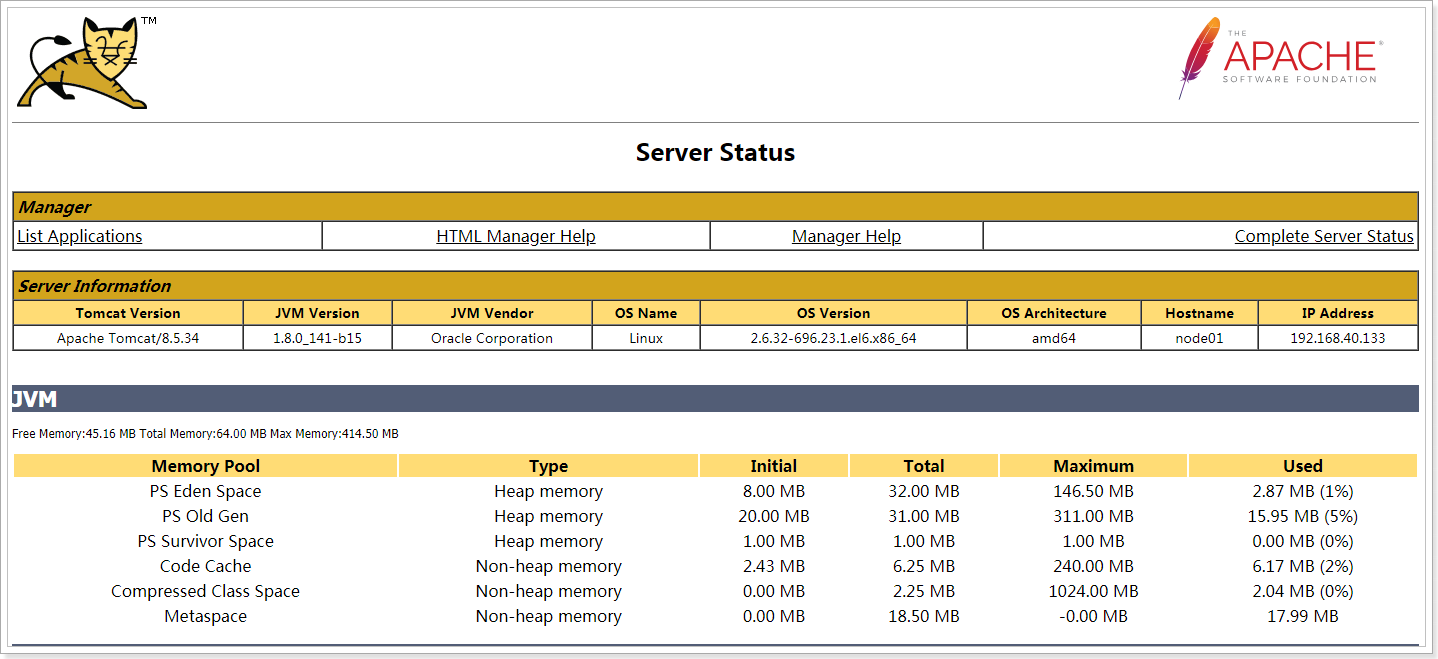The height and width of the screenshot is (659, 1438).
Task: Click the Free Memory summary text line
Action: (205, 434)
